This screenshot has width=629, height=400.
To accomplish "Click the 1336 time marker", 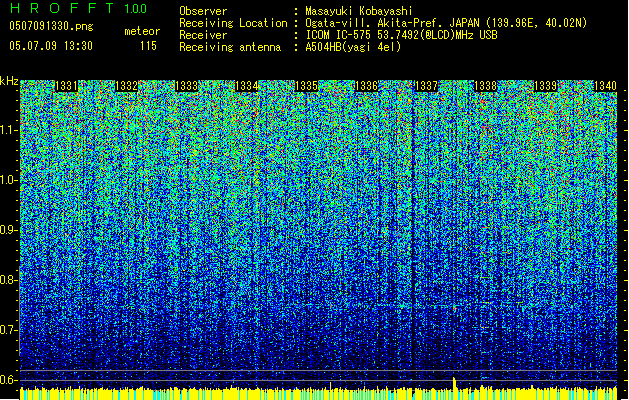I will (366, 86).
